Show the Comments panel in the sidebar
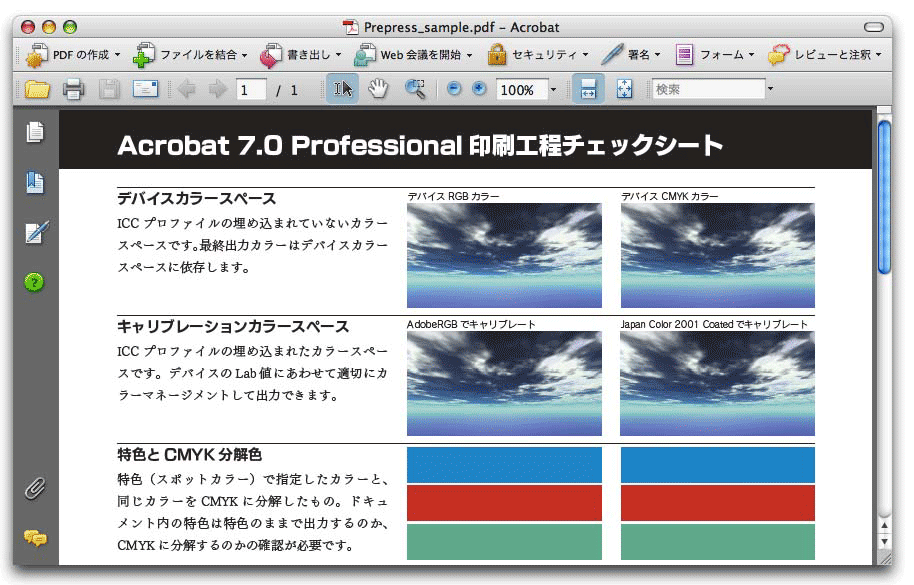914x585 pixels. [36, 538]
